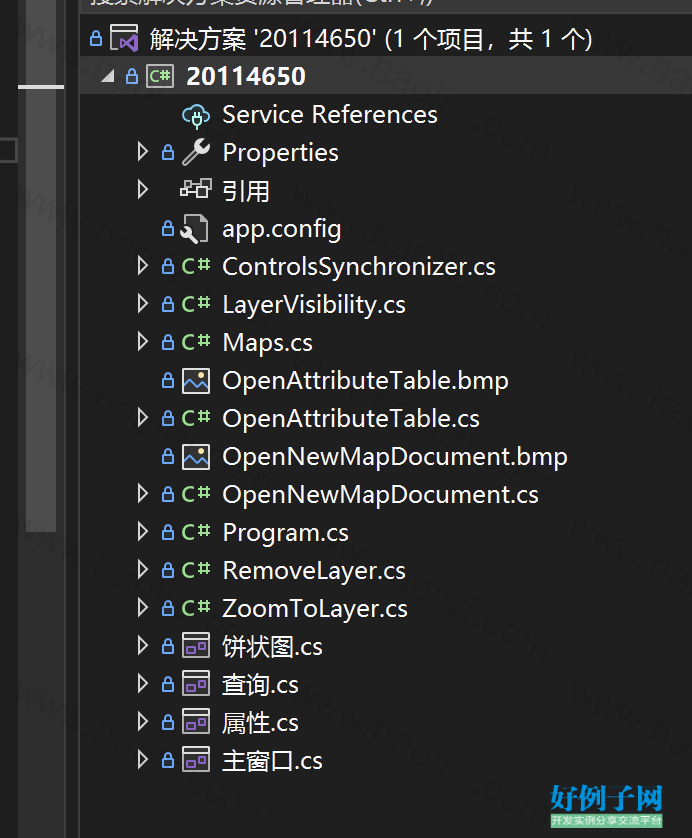Select 饼状图.cs file name
692x838 pixels.
273,647
